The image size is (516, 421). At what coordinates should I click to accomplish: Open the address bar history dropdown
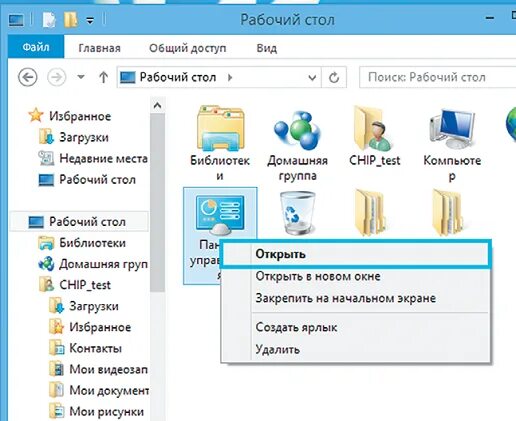coord(312,78)
